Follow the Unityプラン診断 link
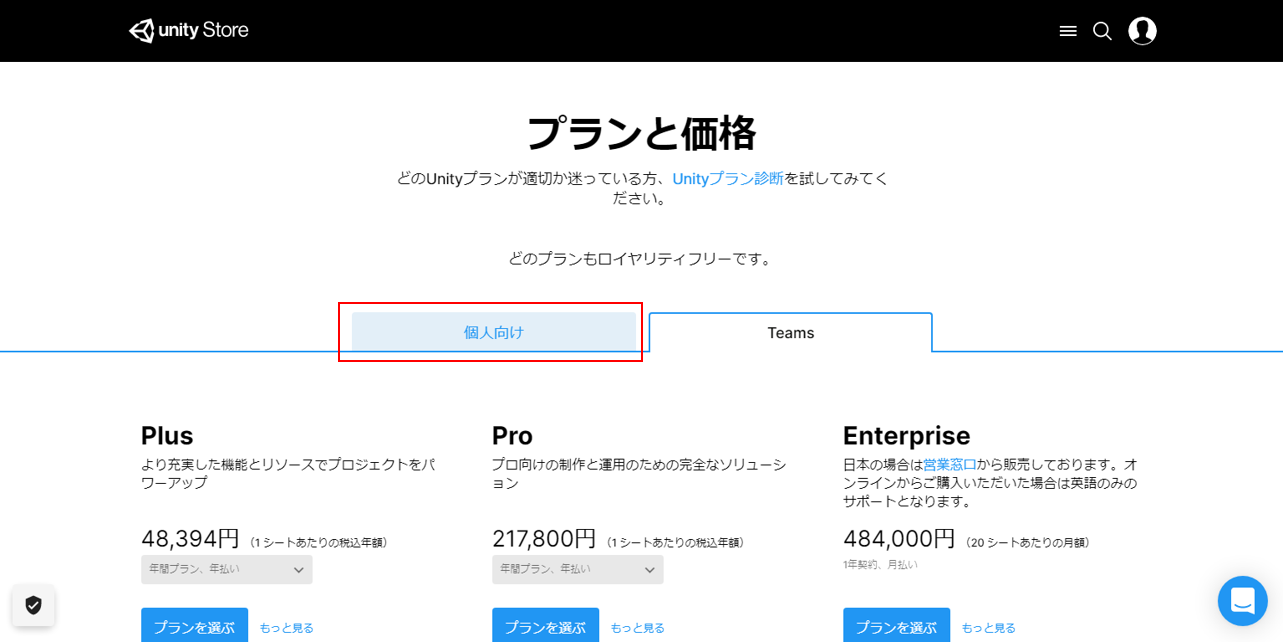 [x=728, y=179]
